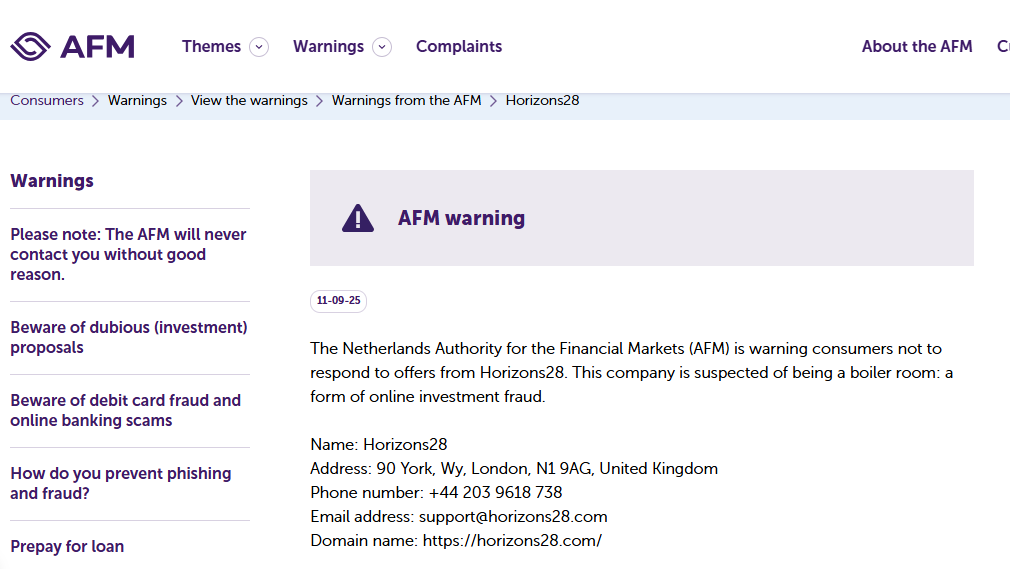Expand the Themes dropdown chevron

pos(259,47)
